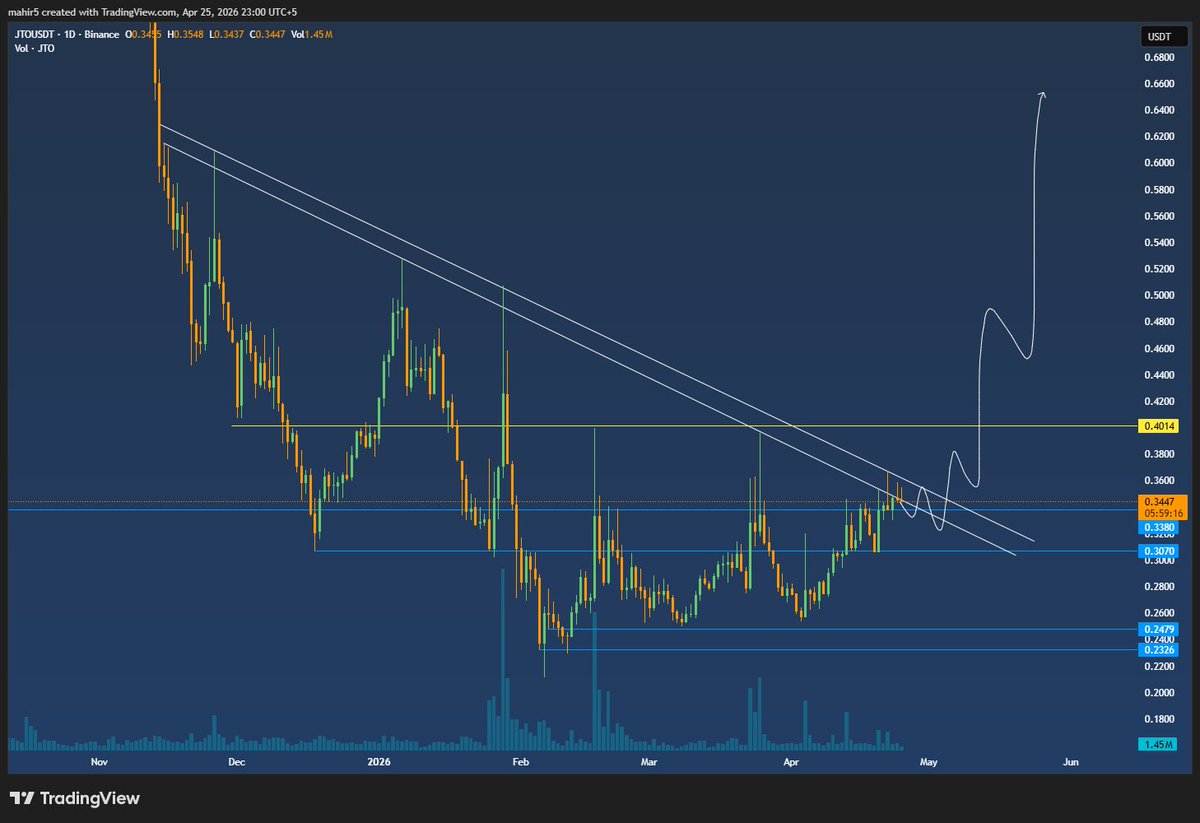Click the 0.5200 price axis value
This screenshot has height=823, width=1200.
click(x=1158, y=270)
